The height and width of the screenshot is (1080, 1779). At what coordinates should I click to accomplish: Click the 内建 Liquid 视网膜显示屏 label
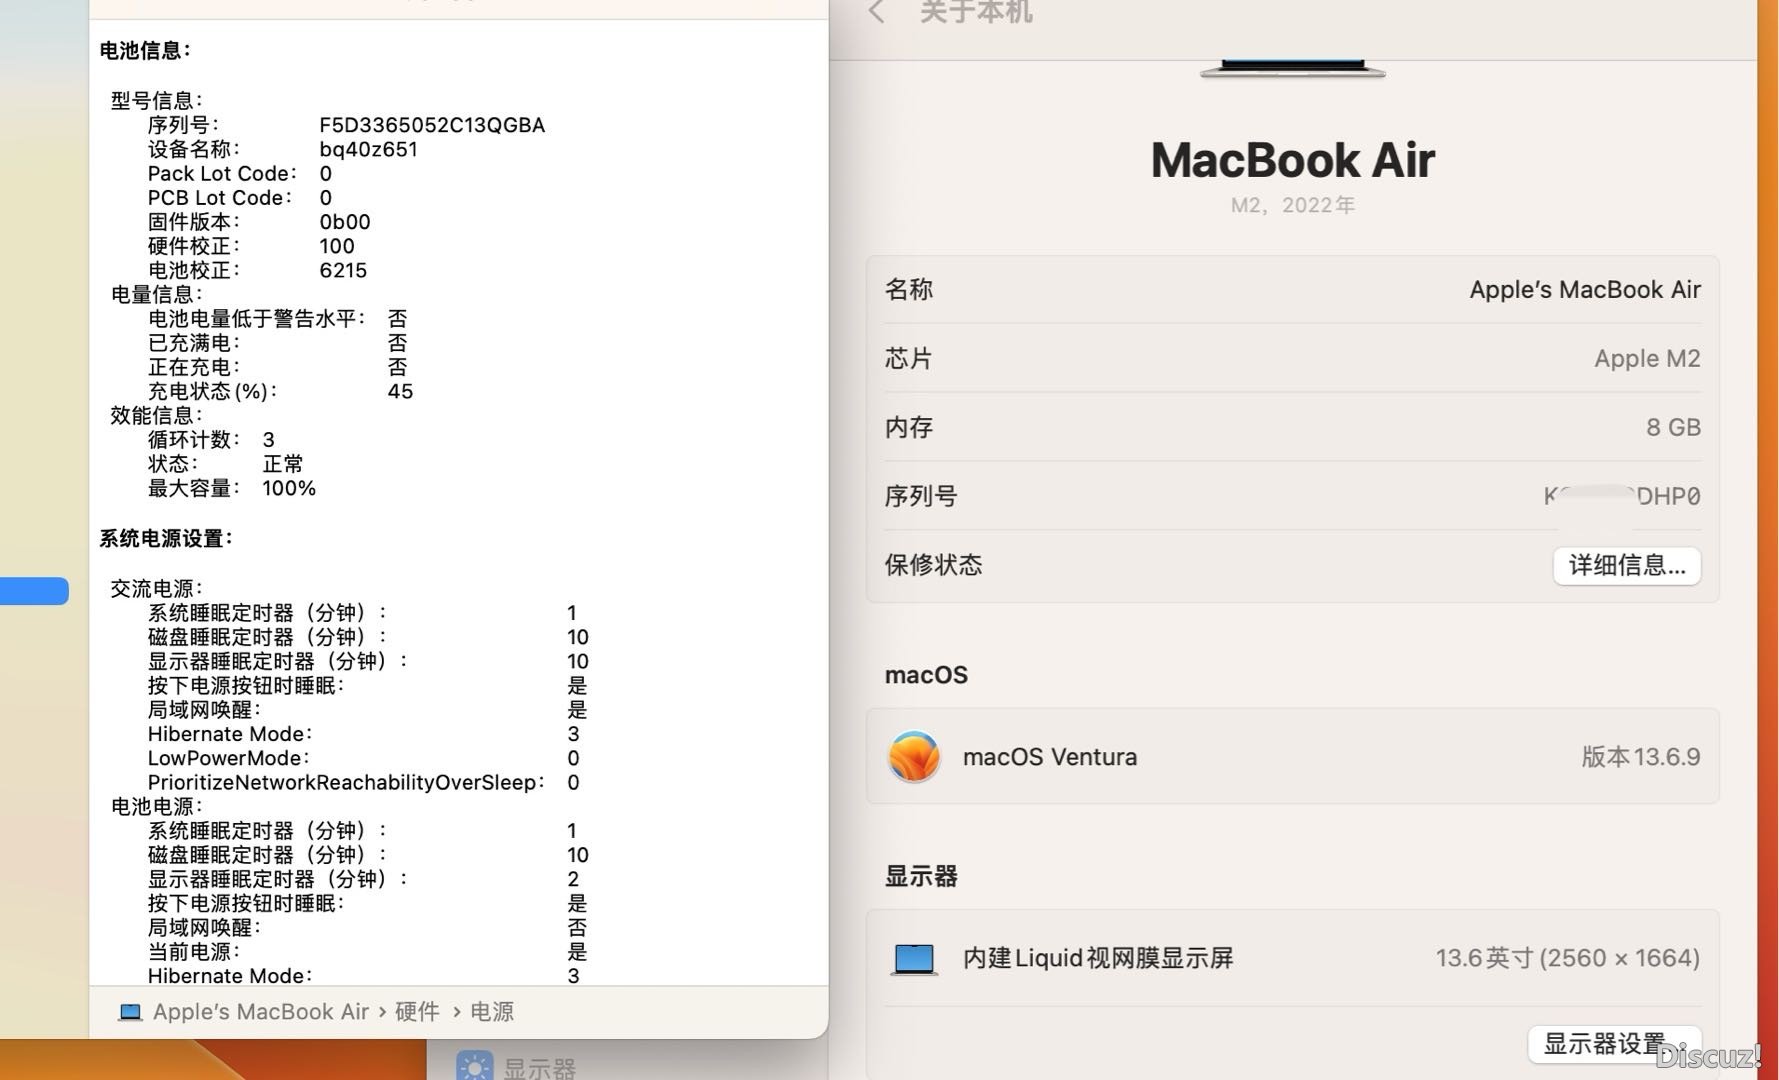[x=1098, y=958]
